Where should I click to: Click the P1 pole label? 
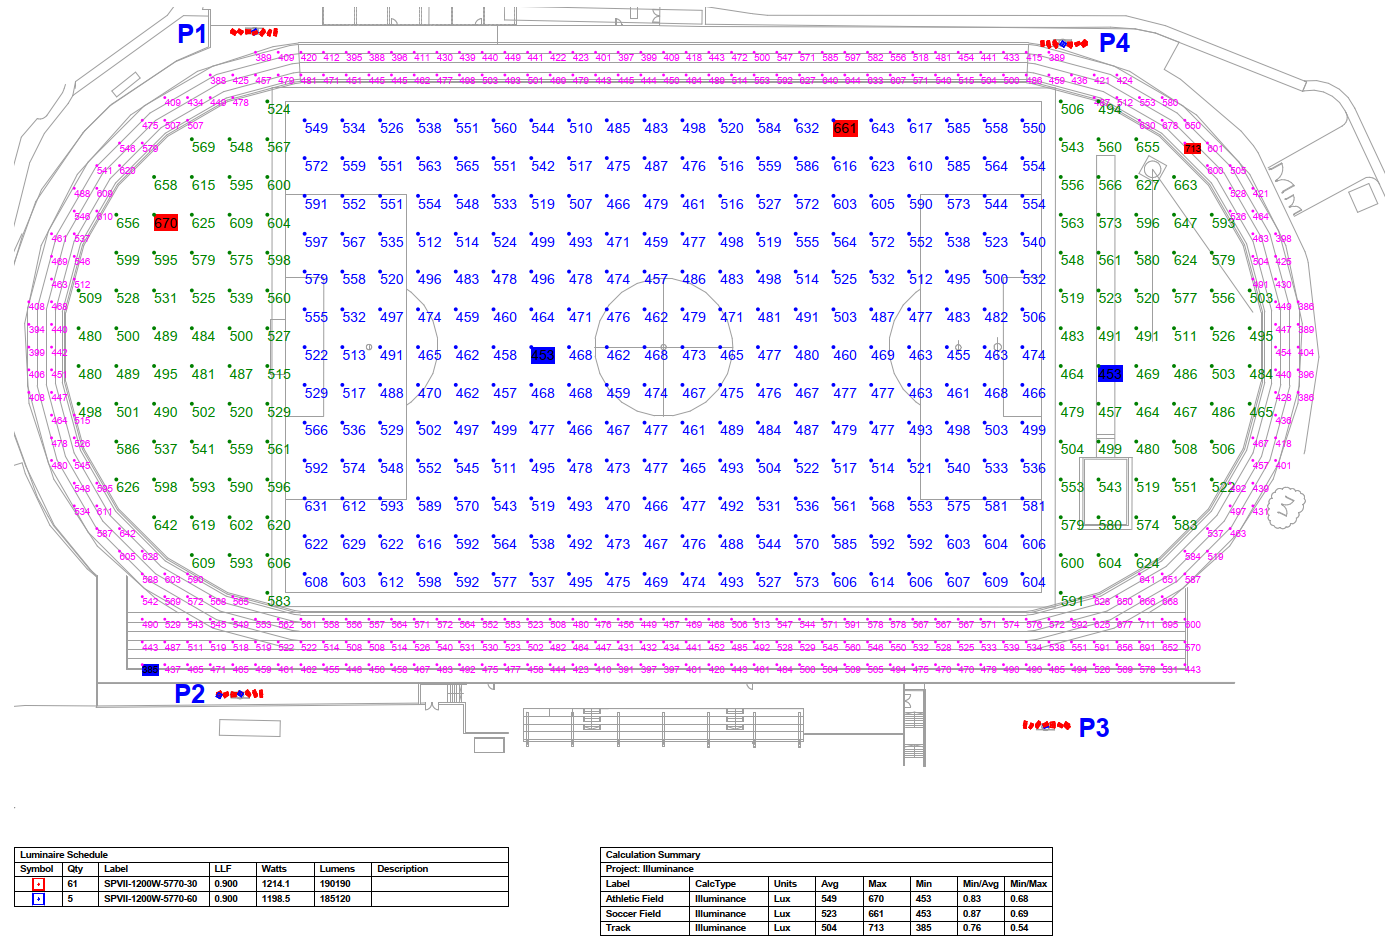[x=191, y=34]
